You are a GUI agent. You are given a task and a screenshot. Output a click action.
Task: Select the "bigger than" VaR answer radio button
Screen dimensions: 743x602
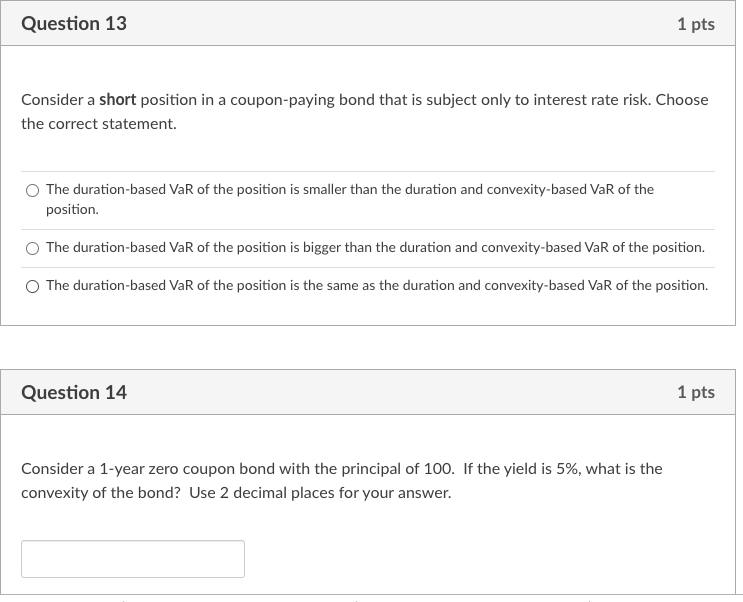click(x=33, y=247)
